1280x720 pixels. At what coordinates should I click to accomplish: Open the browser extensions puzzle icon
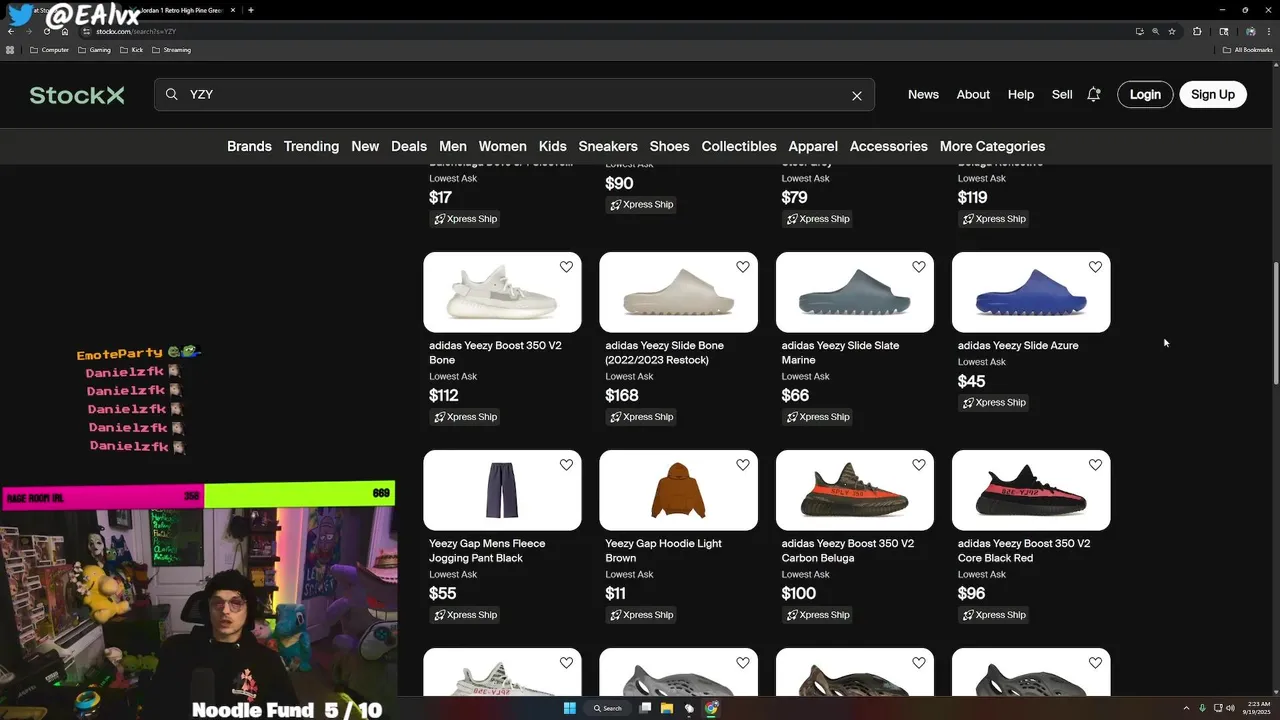click(x=1197, y=31)
